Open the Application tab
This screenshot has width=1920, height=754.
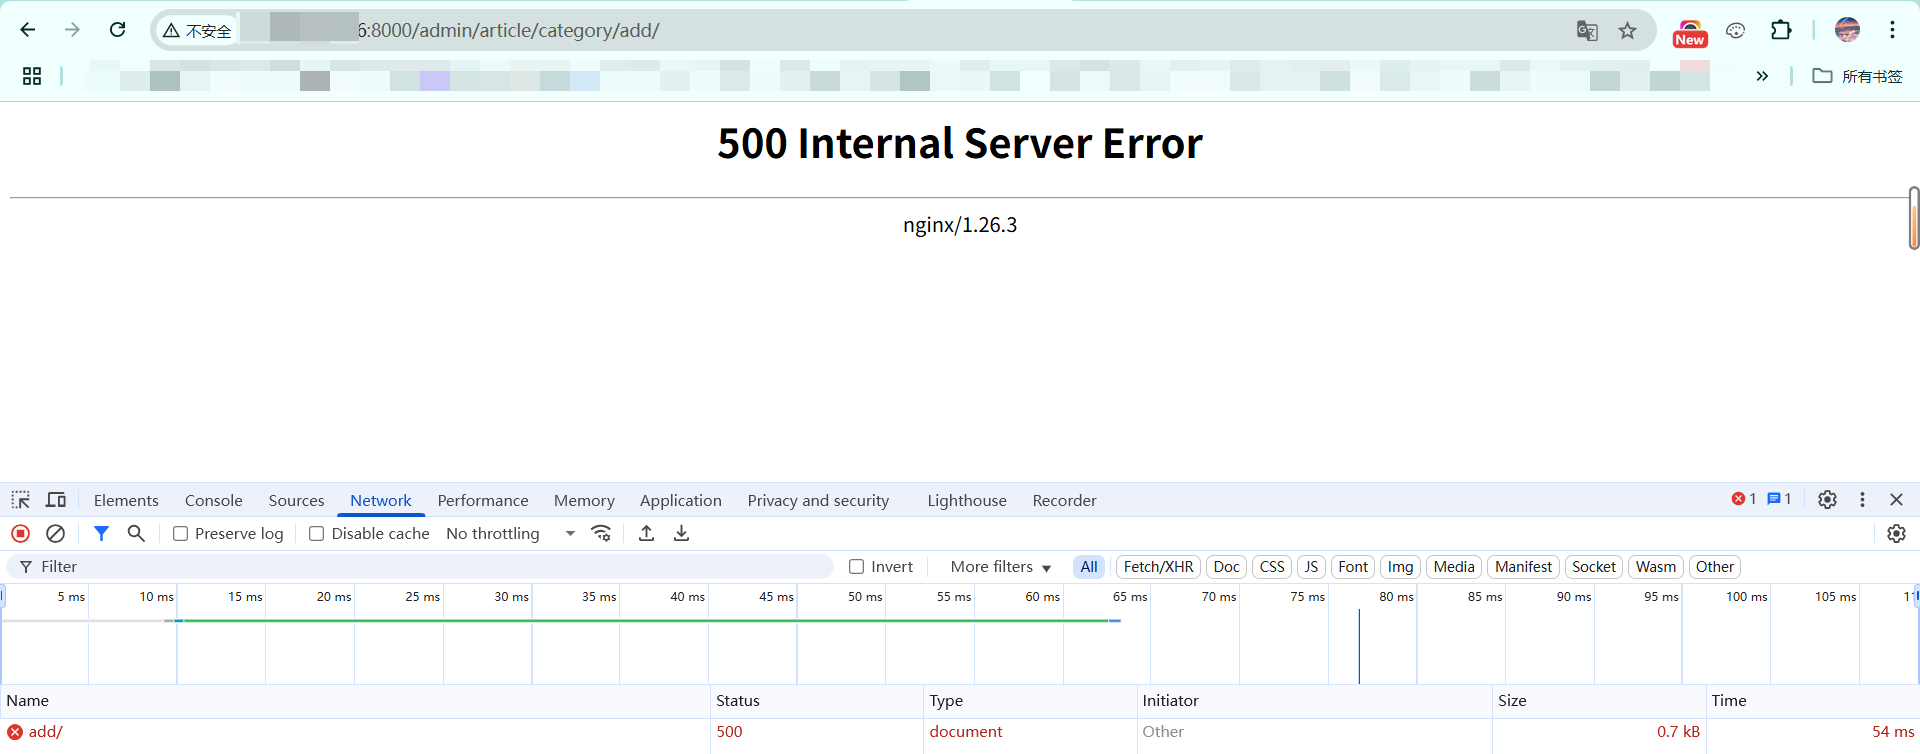click(680, 500)
